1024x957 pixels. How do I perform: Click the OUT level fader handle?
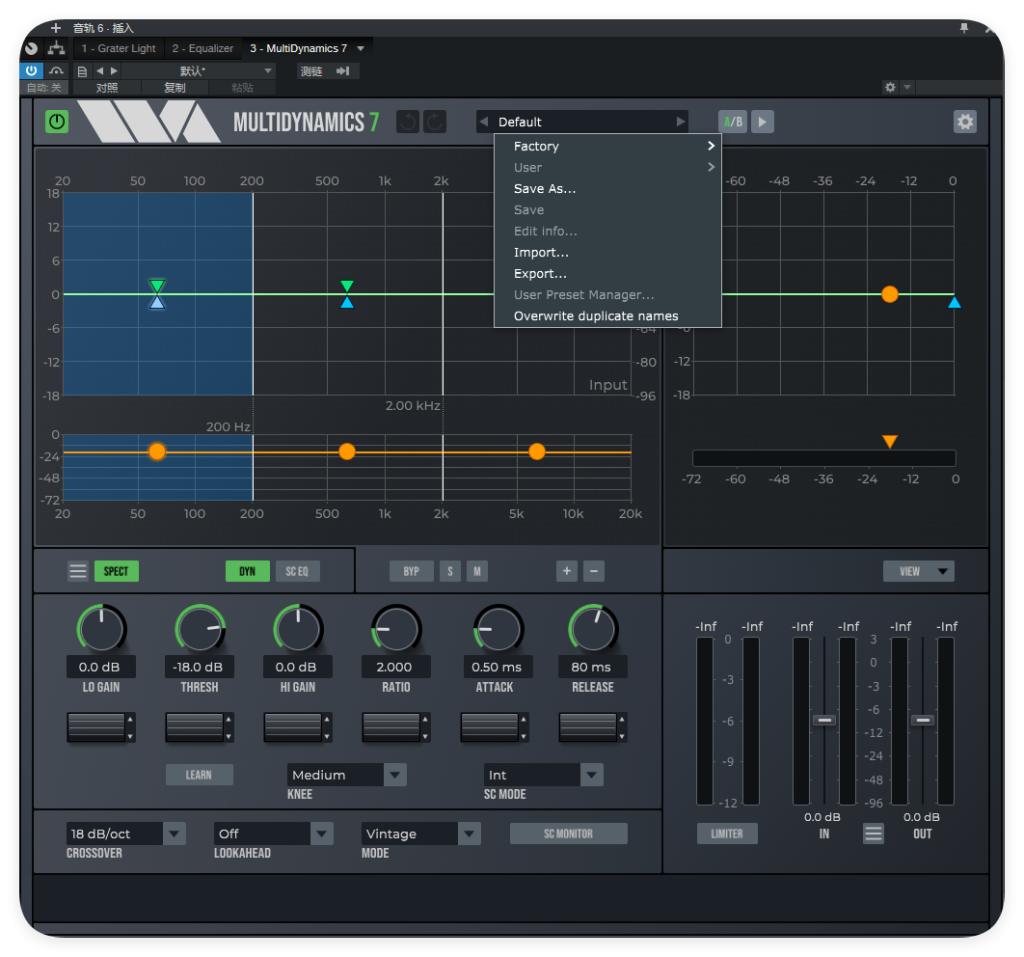923,720
